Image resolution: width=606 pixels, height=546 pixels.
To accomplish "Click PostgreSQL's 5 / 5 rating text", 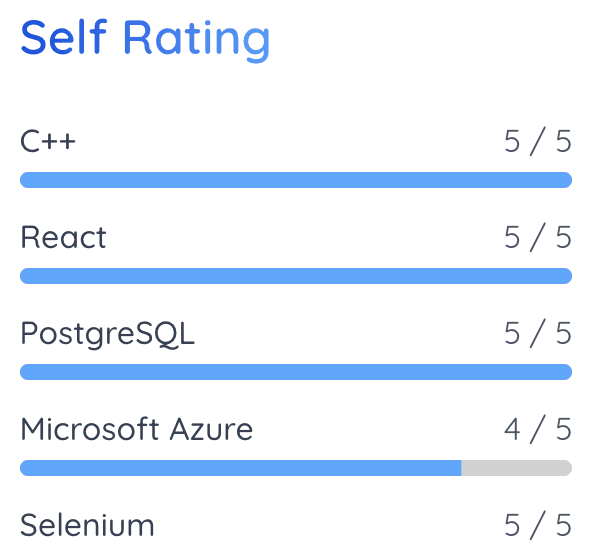I will (538, 333).
